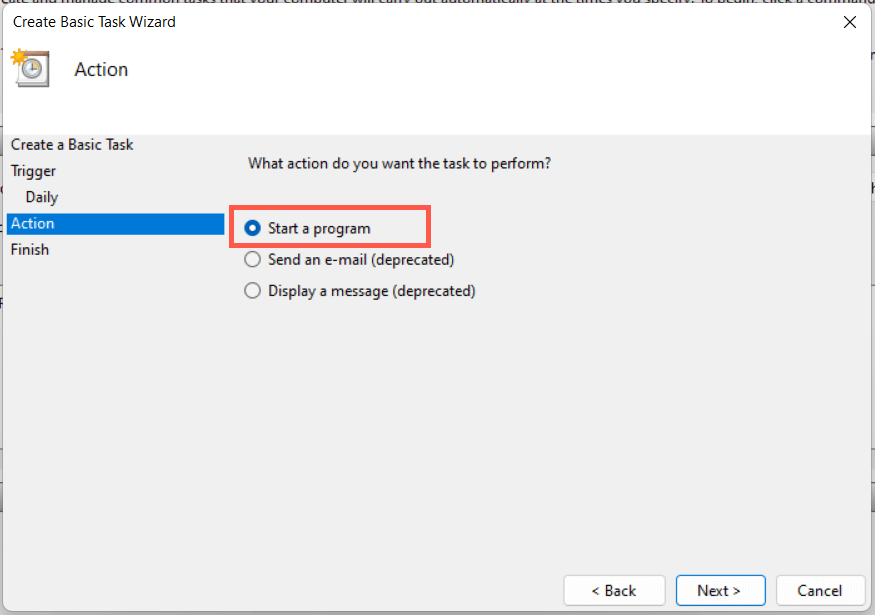Viewport: 875px width, 615px height.
Task: Go back with the Back button
Action: (x=614, y=590)
